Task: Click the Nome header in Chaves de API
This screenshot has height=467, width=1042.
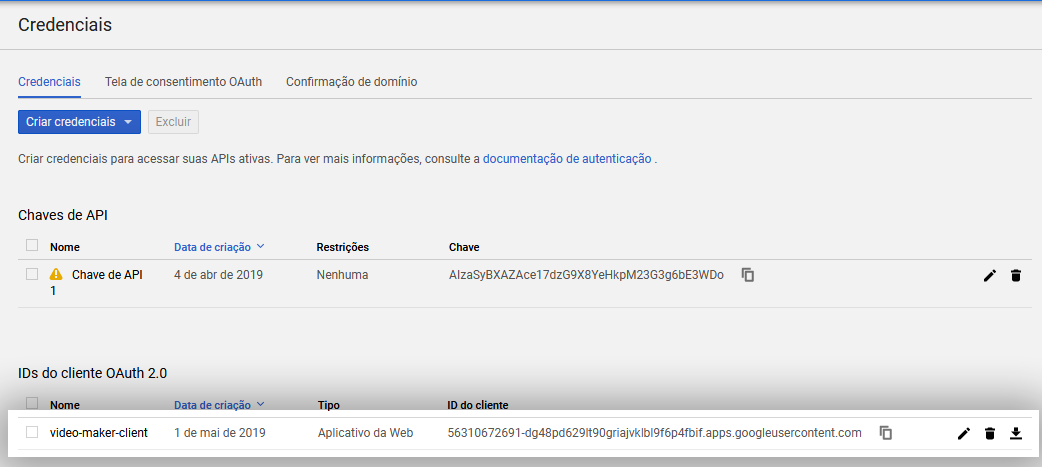Action: (64, 247)
